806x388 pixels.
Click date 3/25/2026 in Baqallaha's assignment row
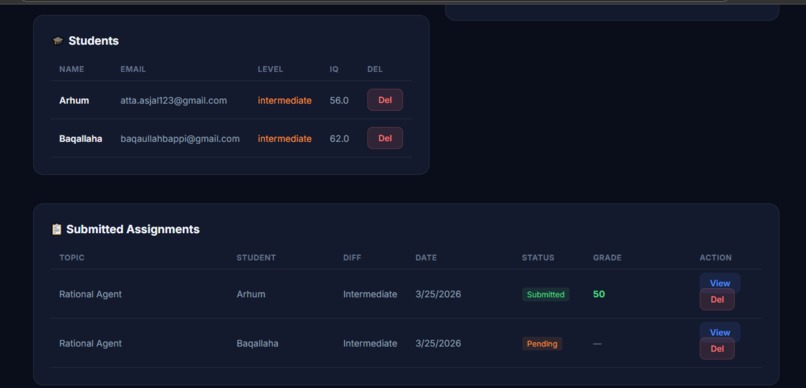tap(438, 343)
